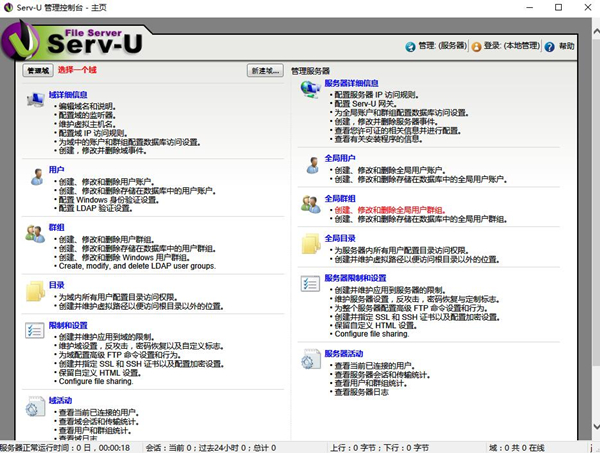
Task: Open the 服务器活动 link
Action: point(344,354)
